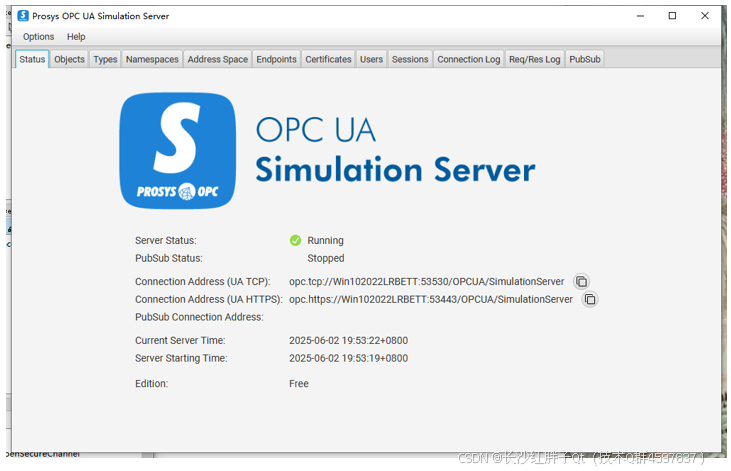Open the Namespaces tab
This screenshot has width=731, height=471.
coord(152,59)
